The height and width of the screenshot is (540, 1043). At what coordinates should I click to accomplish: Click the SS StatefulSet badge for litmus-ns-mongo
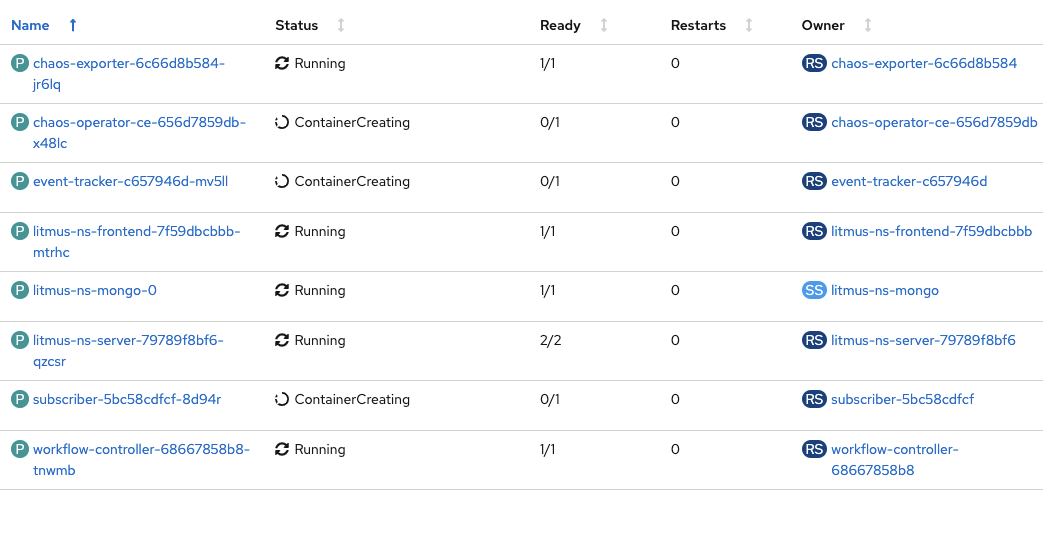coord(814,290)
